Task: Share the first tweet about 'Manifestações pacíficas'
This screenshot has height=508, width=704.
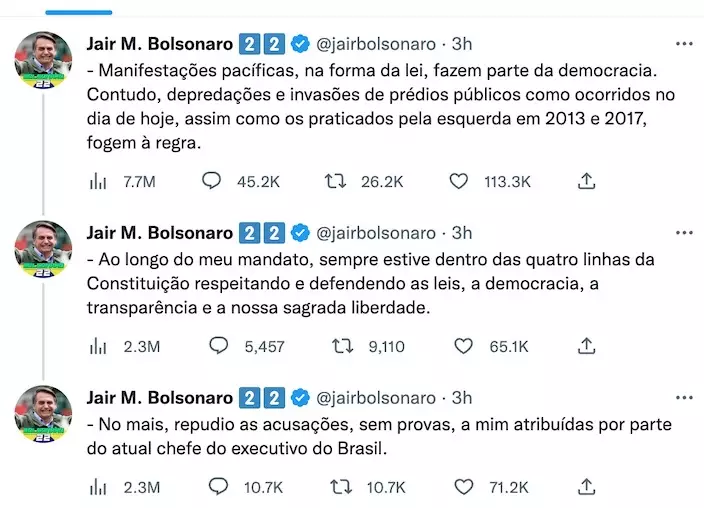Action: 588,181
